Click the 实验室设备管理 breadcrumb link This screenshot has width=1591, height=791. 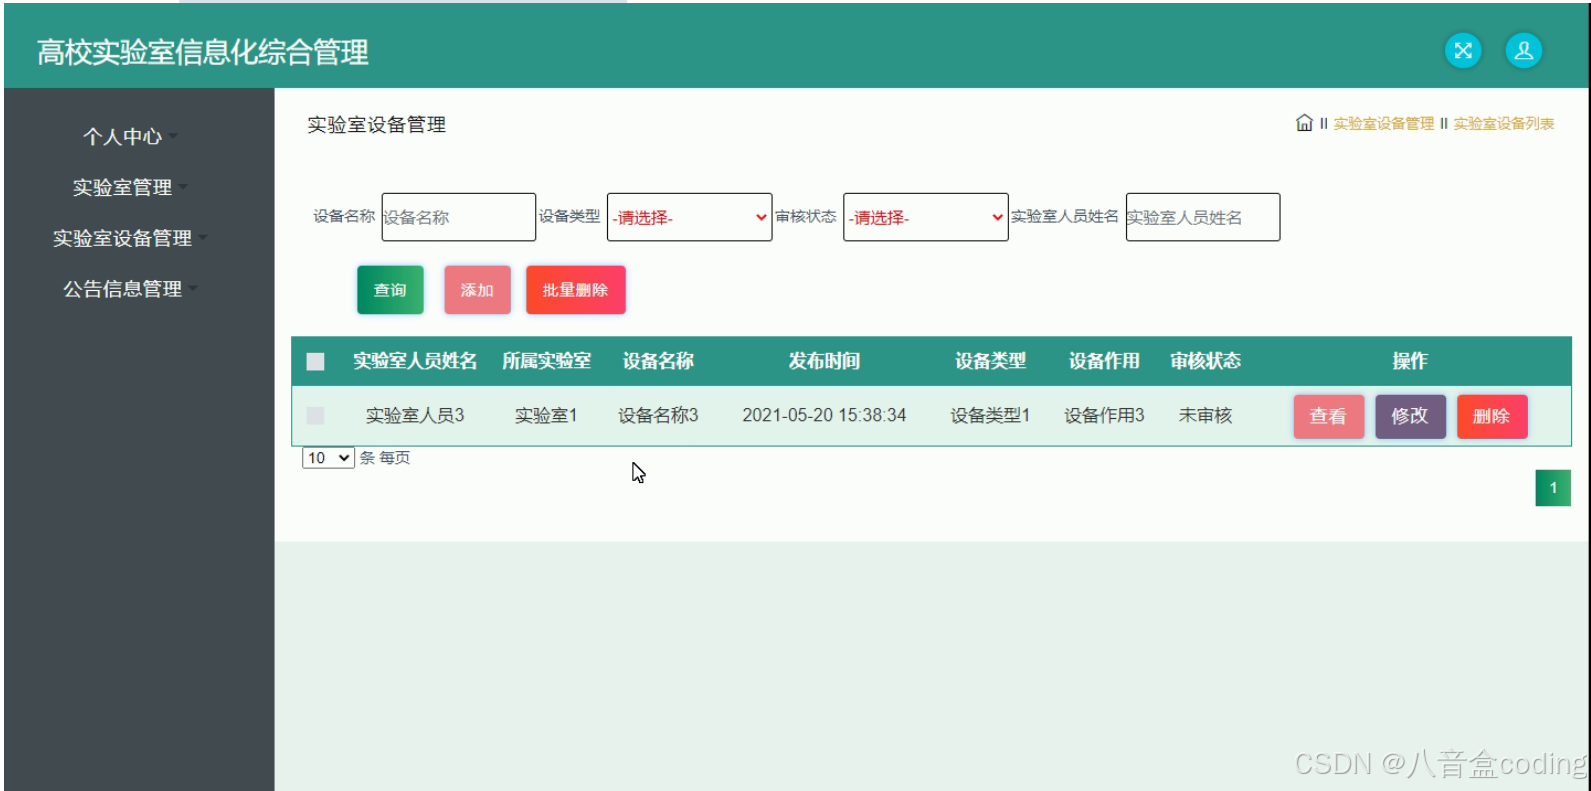[x=1383, y=124]
